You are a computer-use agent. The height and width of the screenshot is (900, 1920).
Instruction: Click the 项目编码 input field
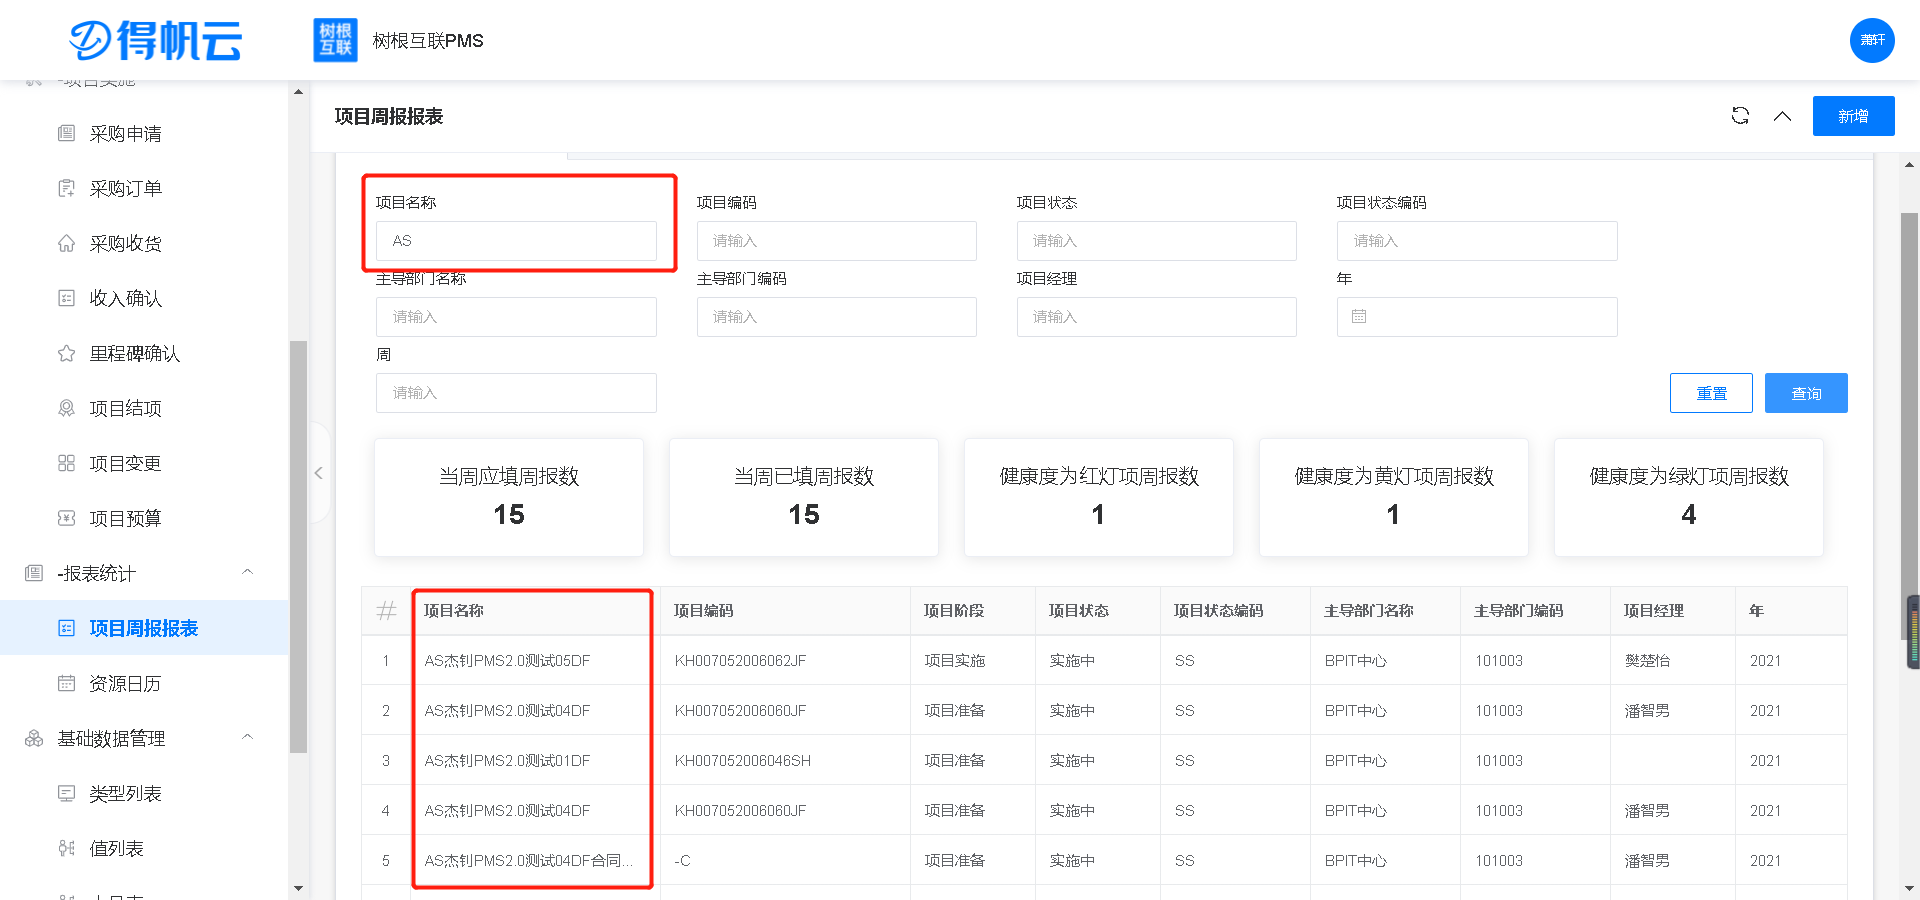[x=836, y=241]
